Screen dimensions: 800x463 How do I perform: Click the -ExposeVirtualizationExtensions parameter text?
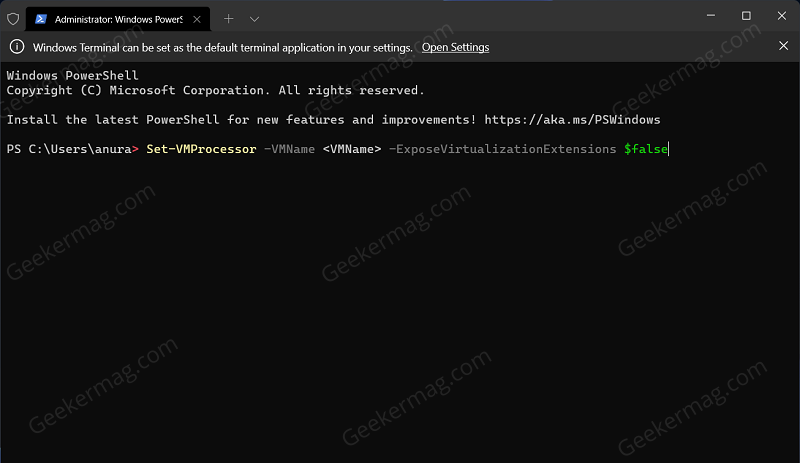point(503,149)
